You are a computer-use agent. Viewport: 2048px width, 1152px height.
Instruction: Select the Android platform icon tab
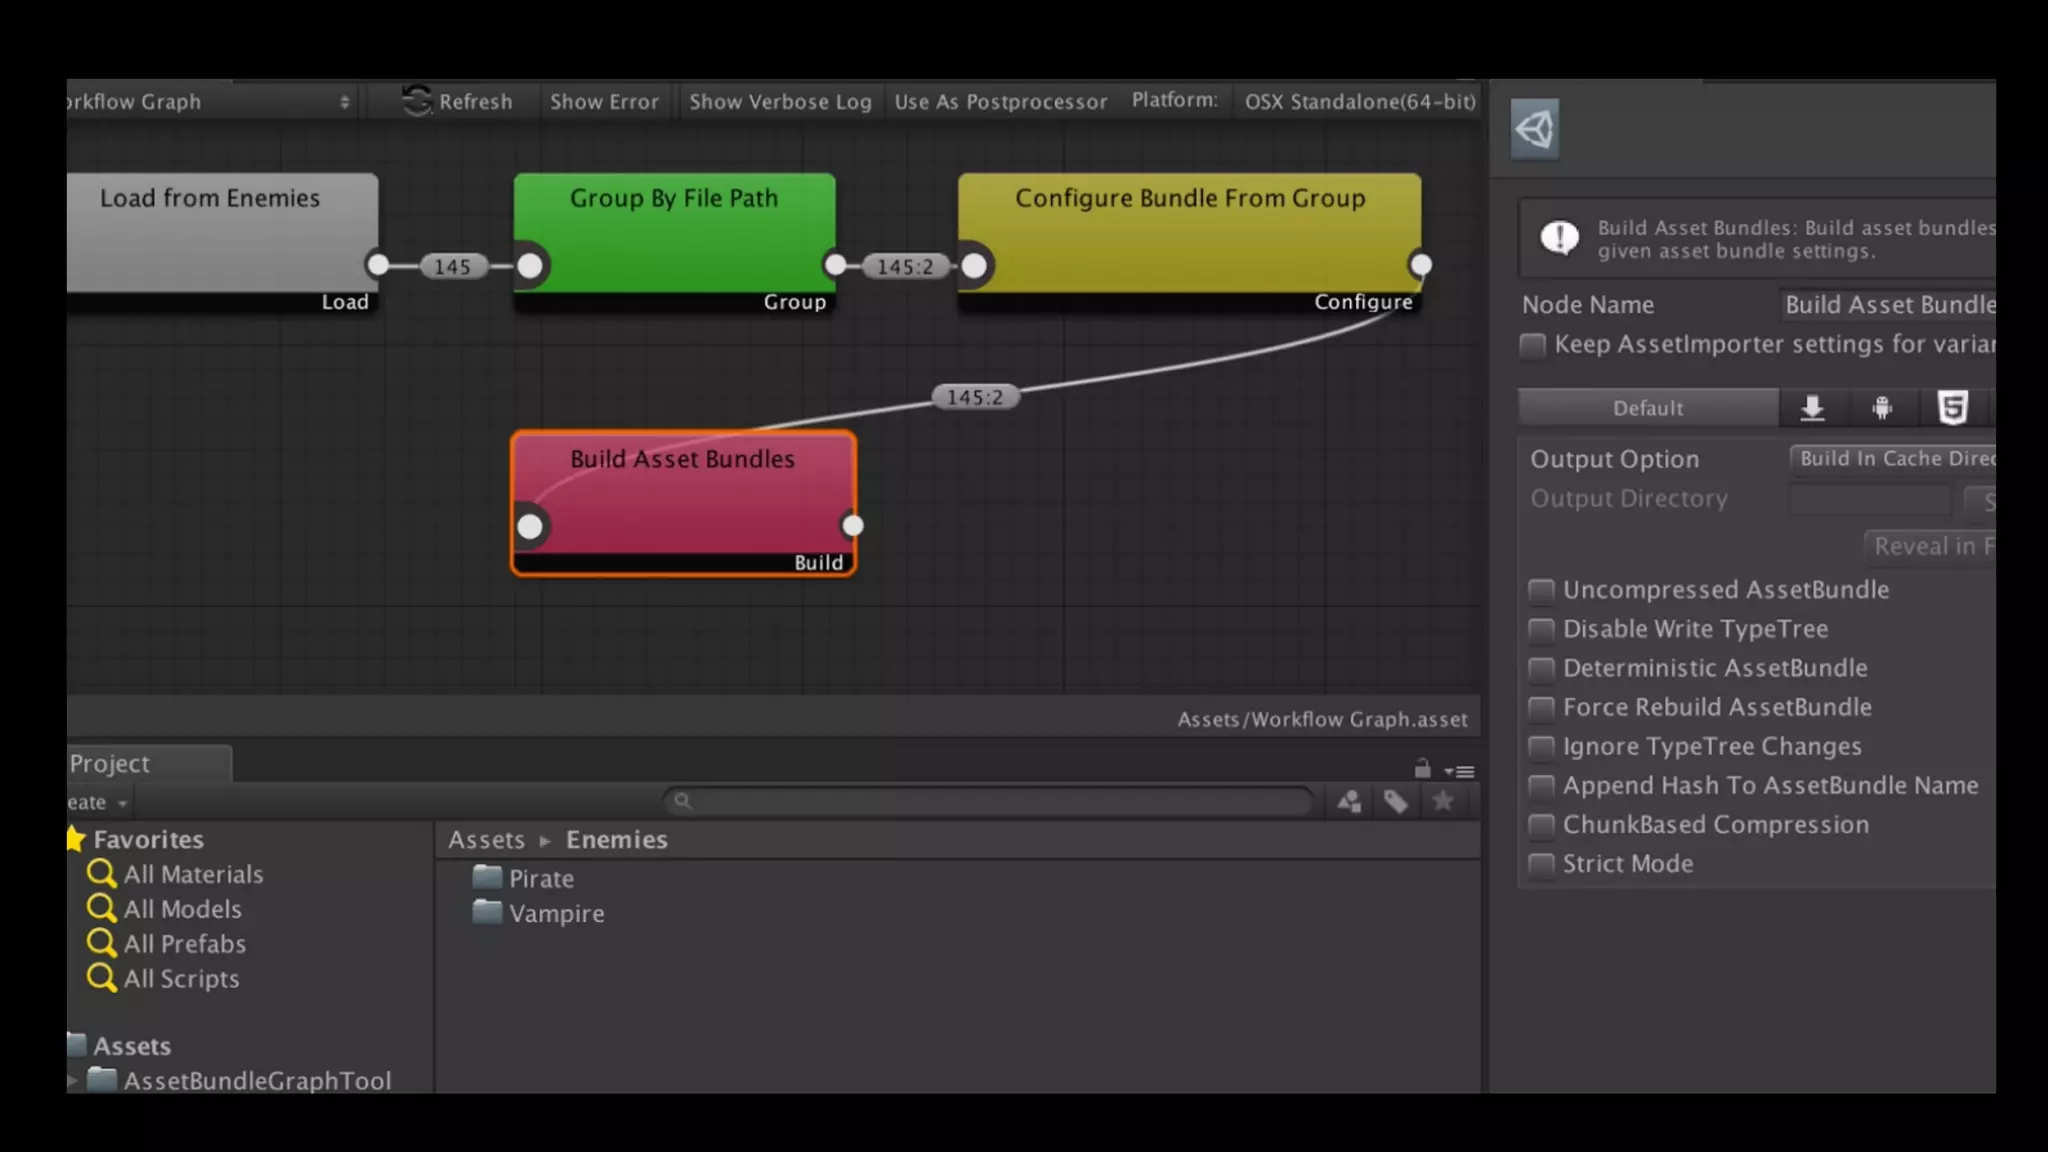point(1882,408)
